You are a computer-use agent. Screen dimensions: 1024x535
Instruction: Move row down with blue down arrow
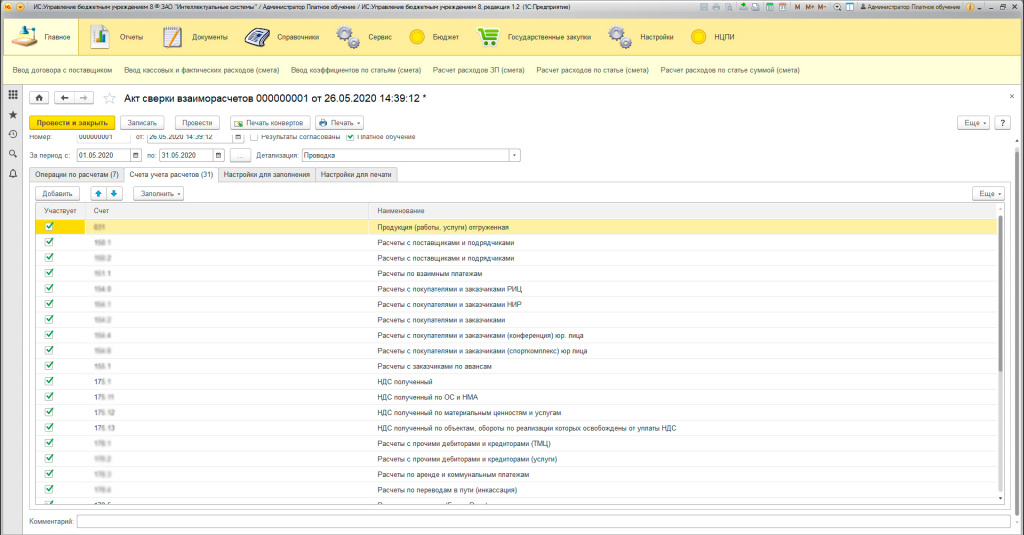coord(114,193)
